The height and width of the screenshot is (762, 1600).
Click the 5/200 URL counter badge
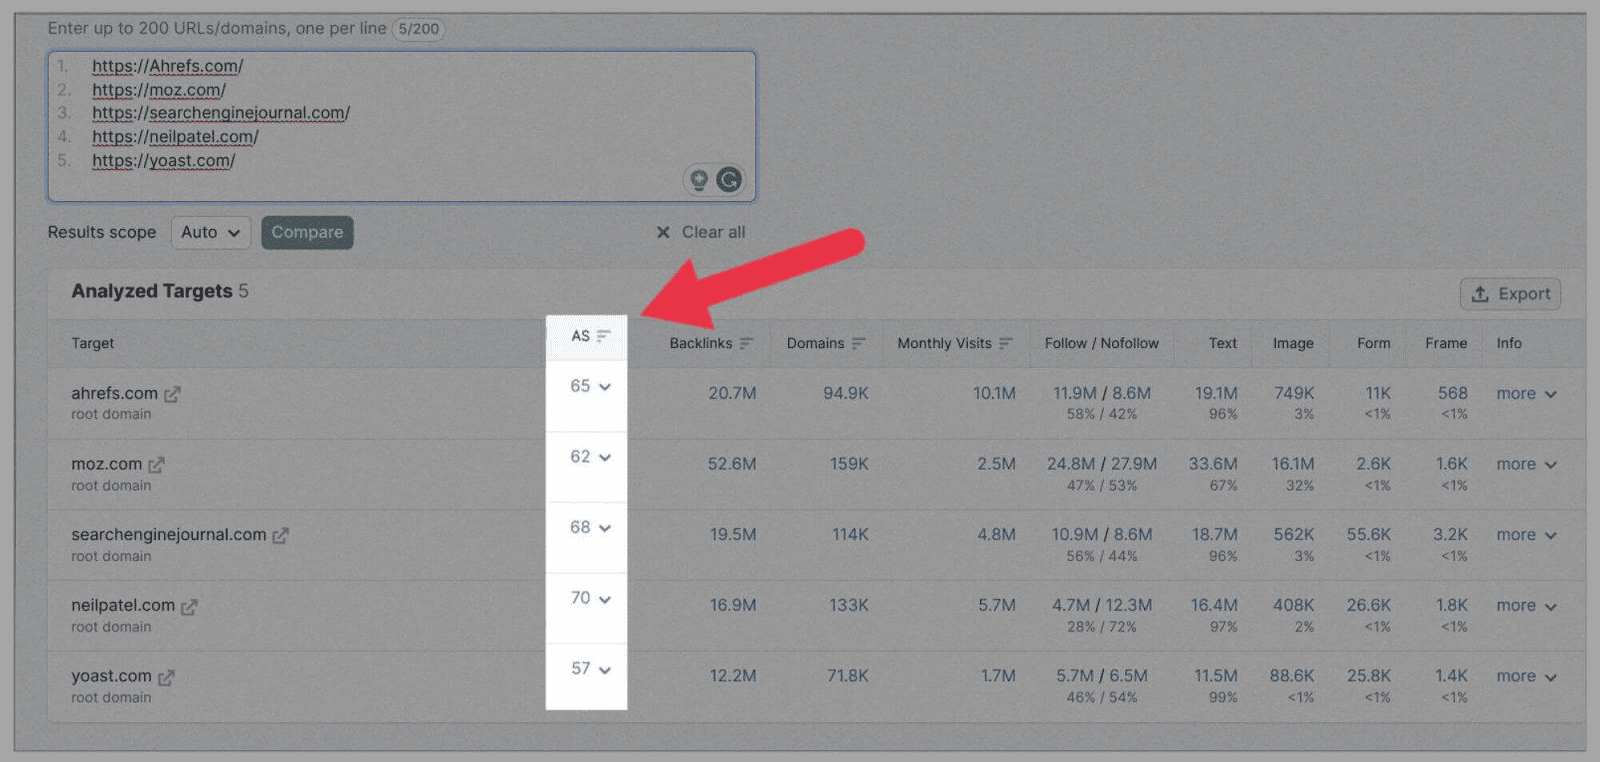coord(418,29)
